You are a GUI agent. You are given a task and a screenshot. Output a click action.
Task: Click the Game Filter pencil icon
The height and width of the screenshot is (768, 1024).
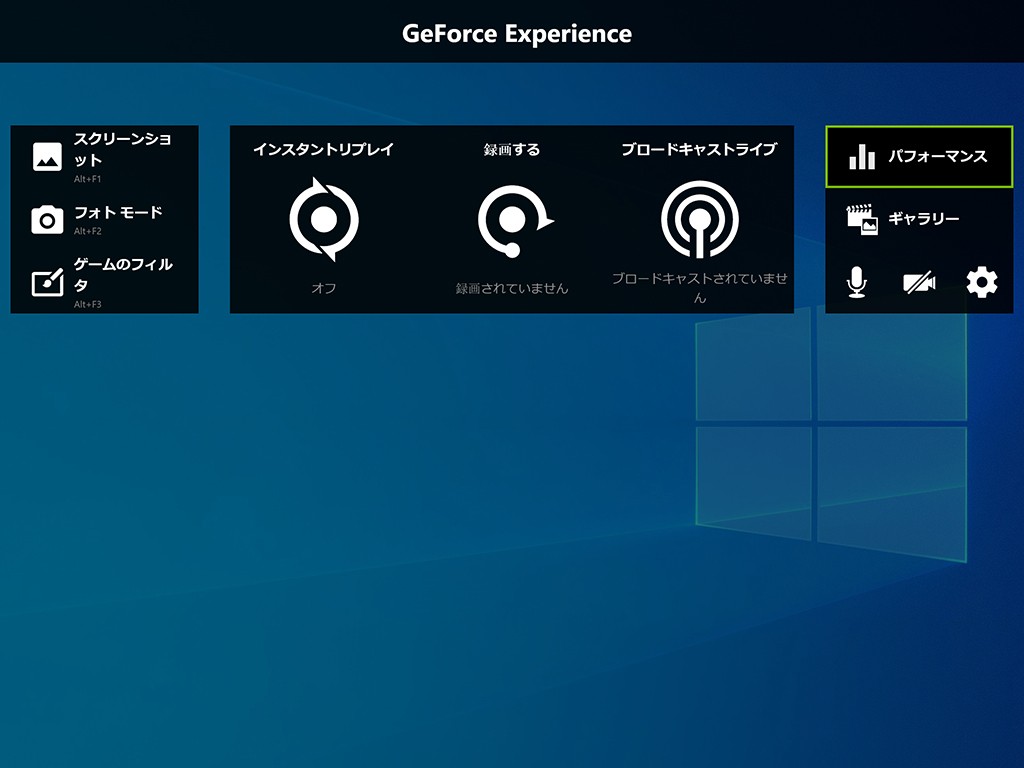(x=47, y=283)
